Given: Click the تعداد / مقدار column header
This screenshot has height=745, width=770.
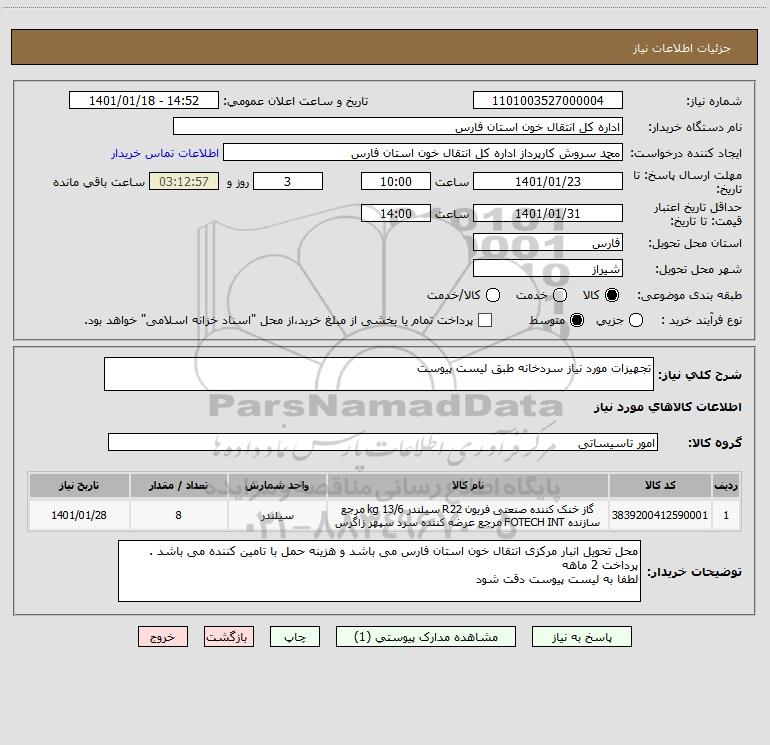Looking at the screenshot, I should (x=178, y=485).
